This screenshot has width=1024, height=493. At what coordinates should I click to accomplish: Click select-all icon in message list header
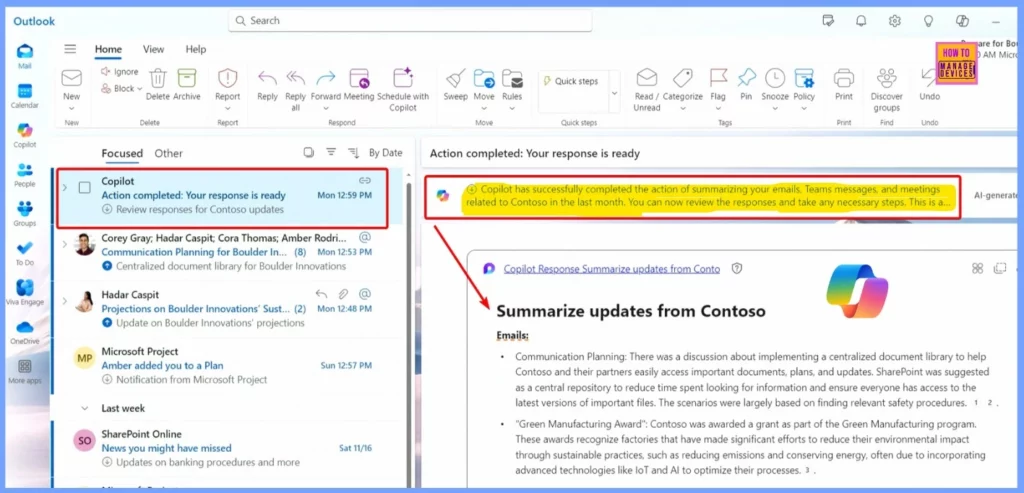pyautogui.click(x=308, y=152)
